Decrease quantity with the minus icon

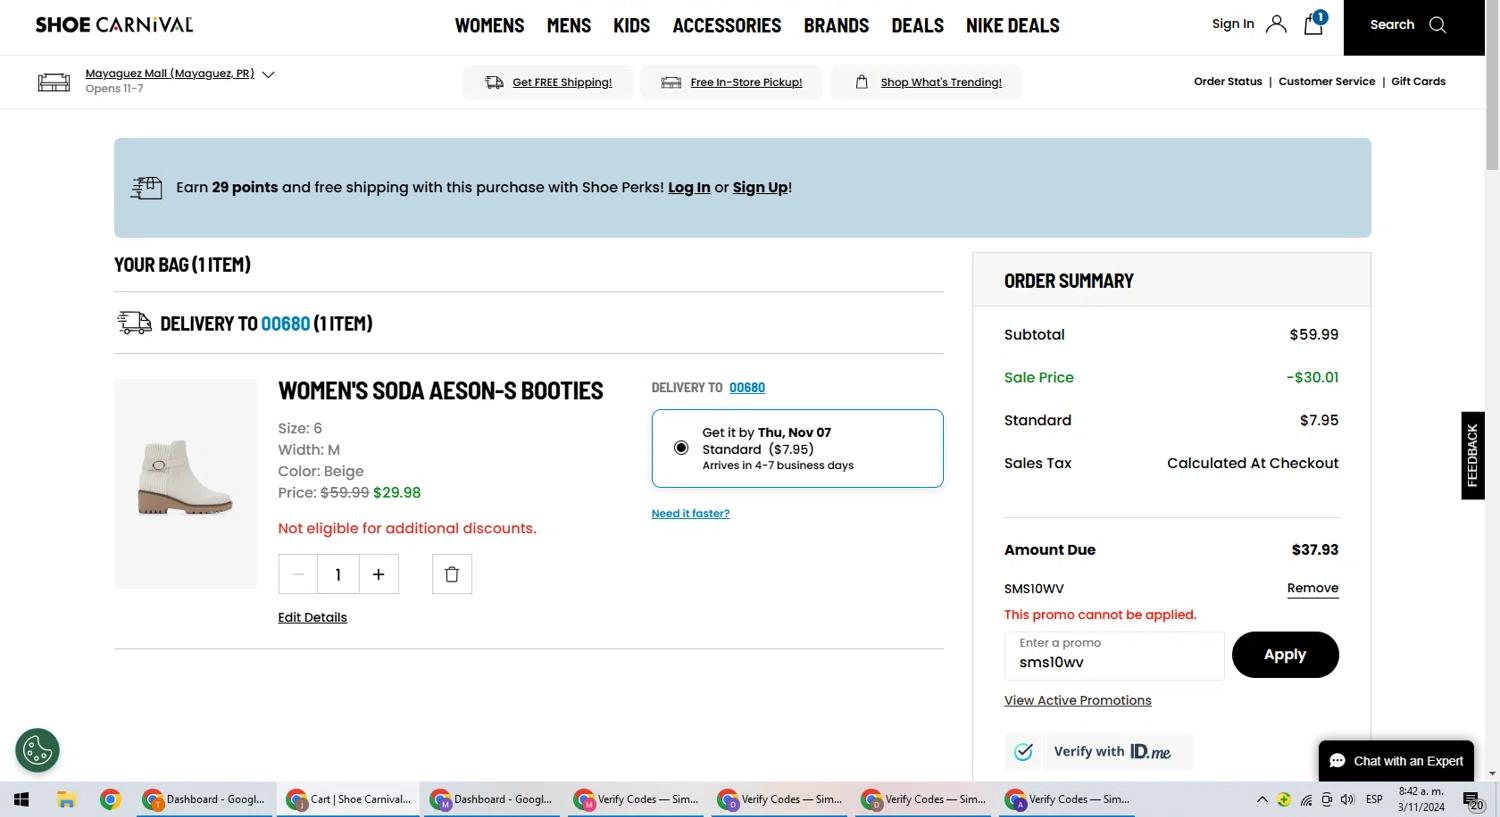[x=298, y=574]
